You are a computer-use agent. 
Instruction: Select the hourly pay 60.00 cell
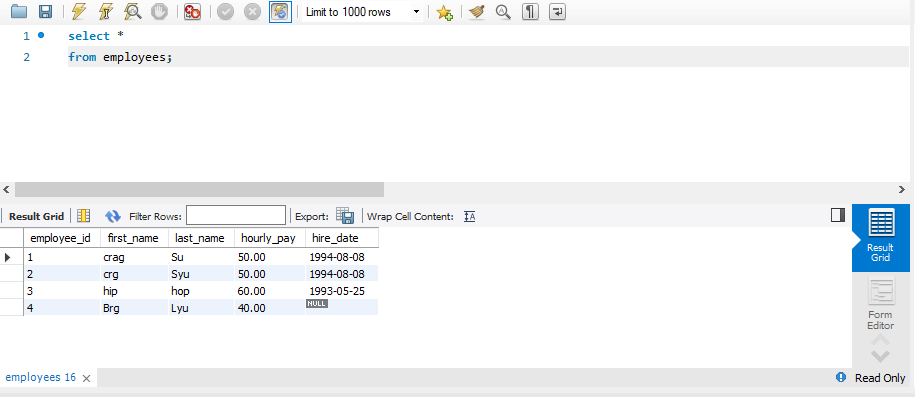[270, 291]
